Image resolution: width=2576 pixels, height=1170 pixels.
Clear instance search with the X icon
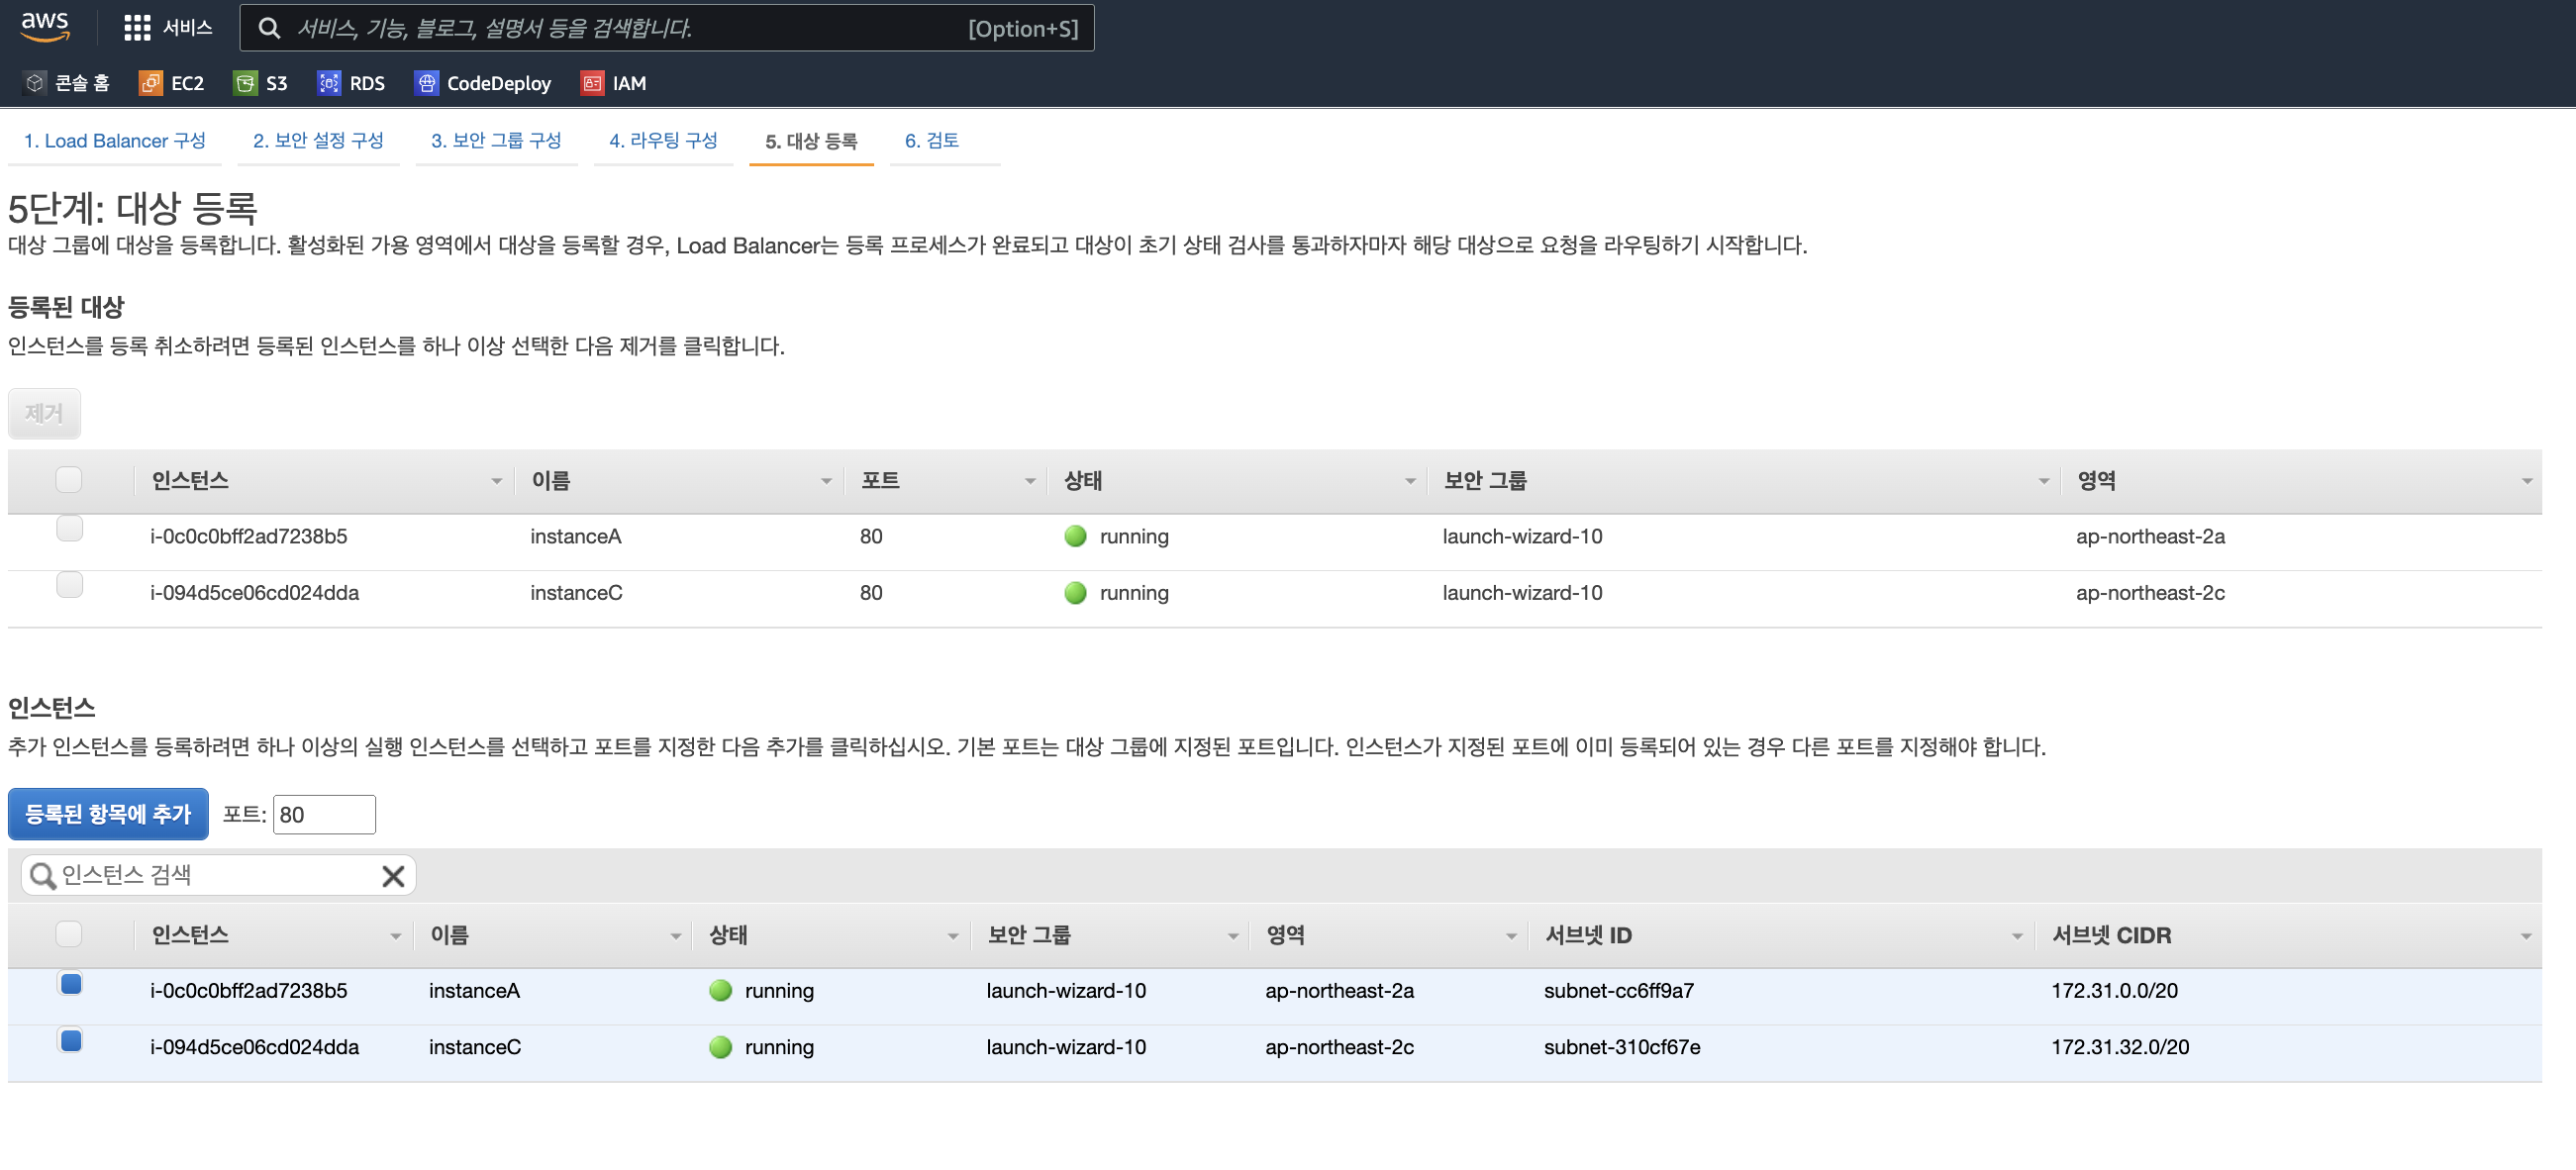tap(393, 876)
